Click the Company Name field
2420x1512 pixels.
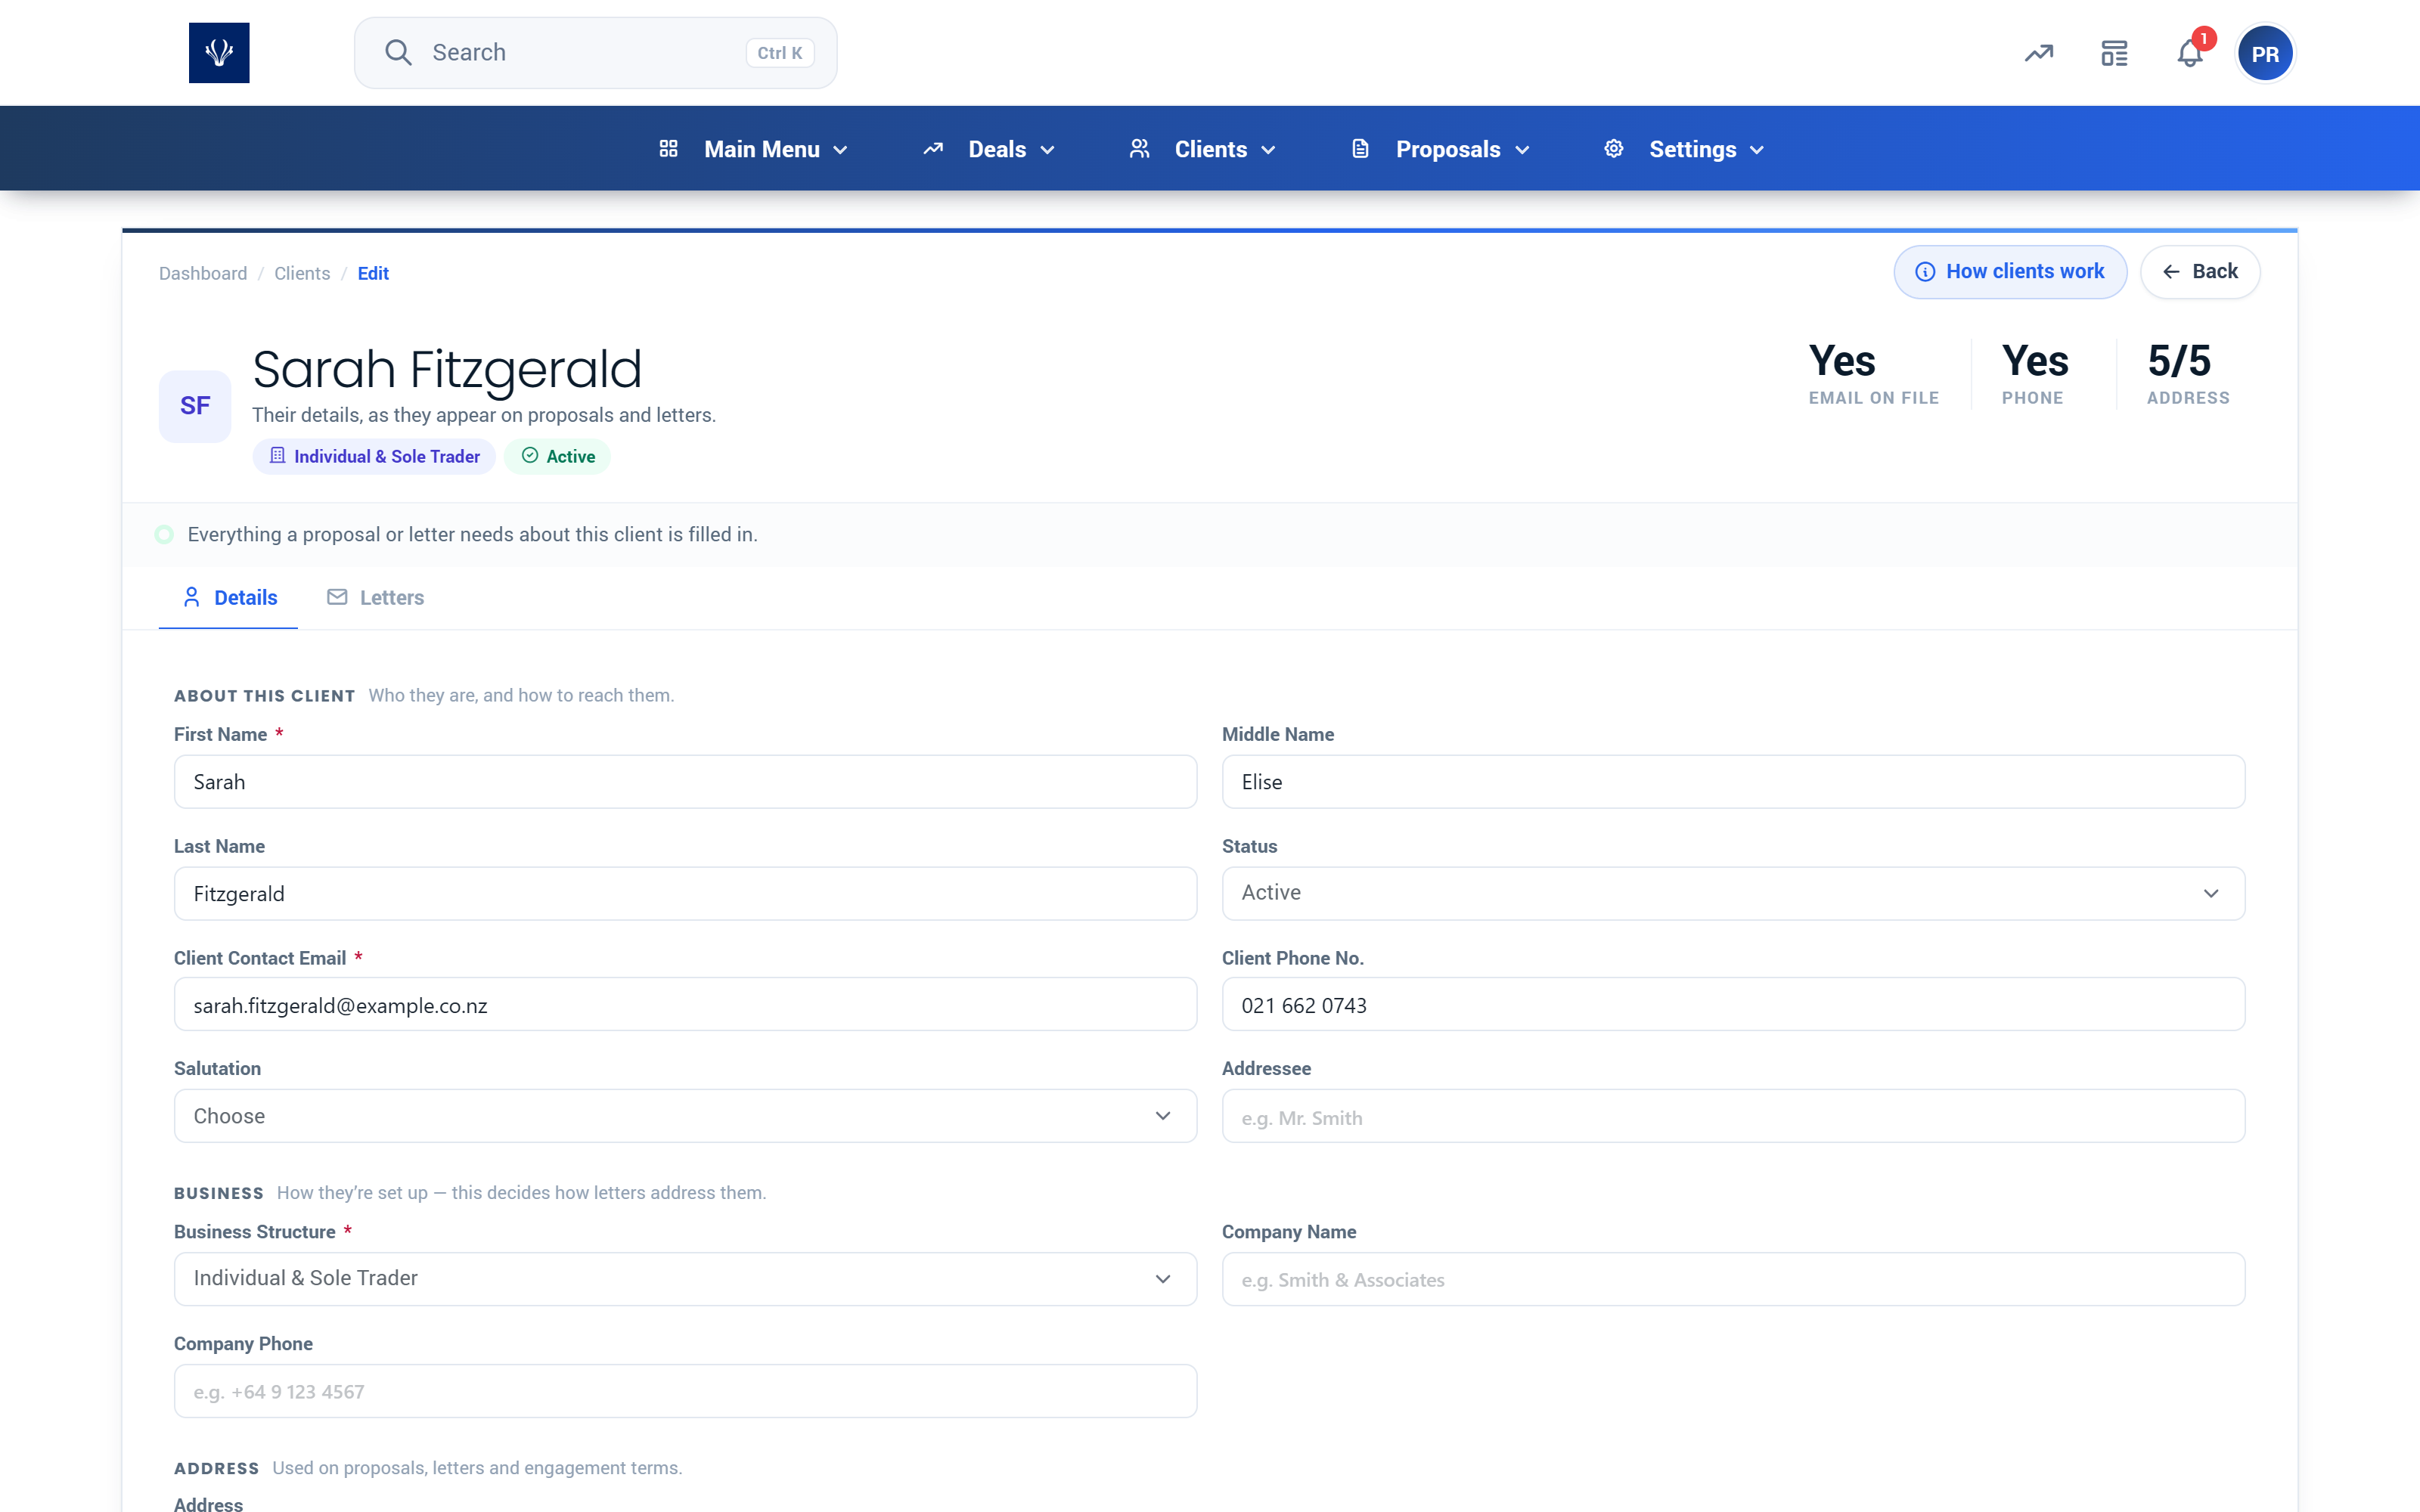click(x=1733, y=1279)
